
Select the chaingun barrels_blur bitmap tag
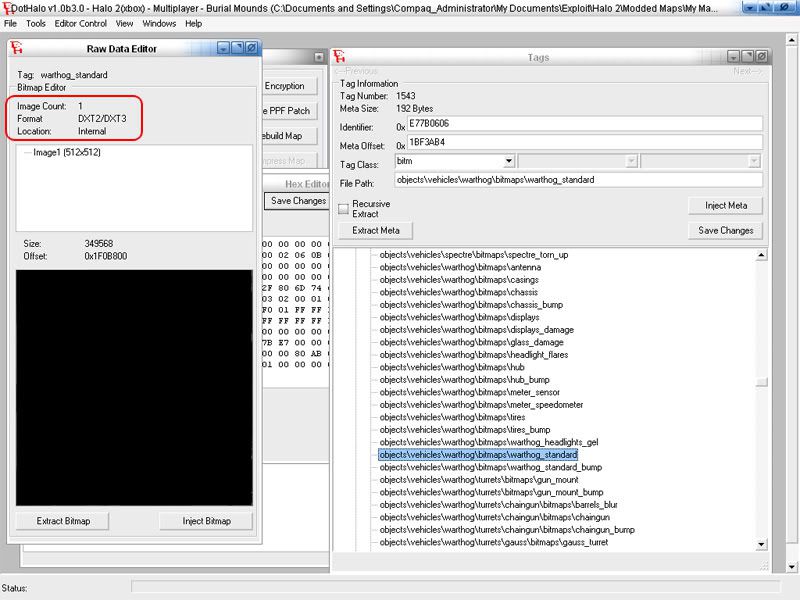click(498, 505)
